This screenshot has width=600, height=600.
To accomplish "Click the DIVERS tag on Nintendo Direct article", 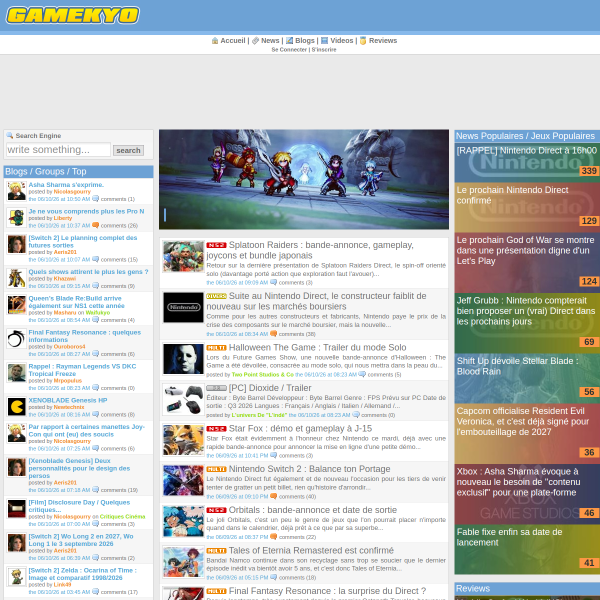I will pos(216,296).
